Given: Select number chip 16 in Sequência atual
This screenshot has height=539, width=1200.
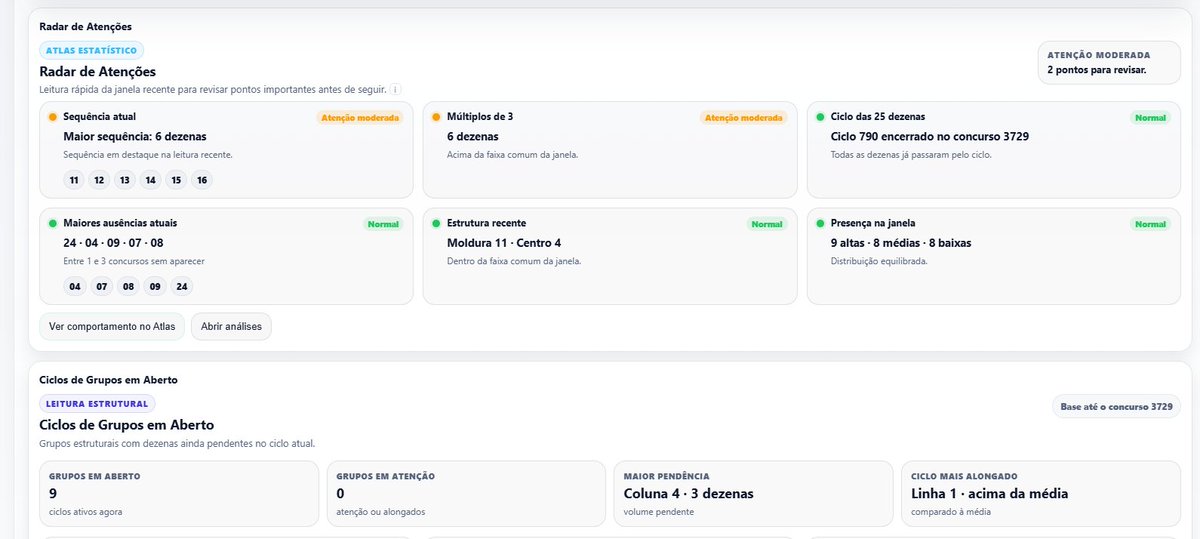Looking at the screenshot, I should click(x=202, y=180).
